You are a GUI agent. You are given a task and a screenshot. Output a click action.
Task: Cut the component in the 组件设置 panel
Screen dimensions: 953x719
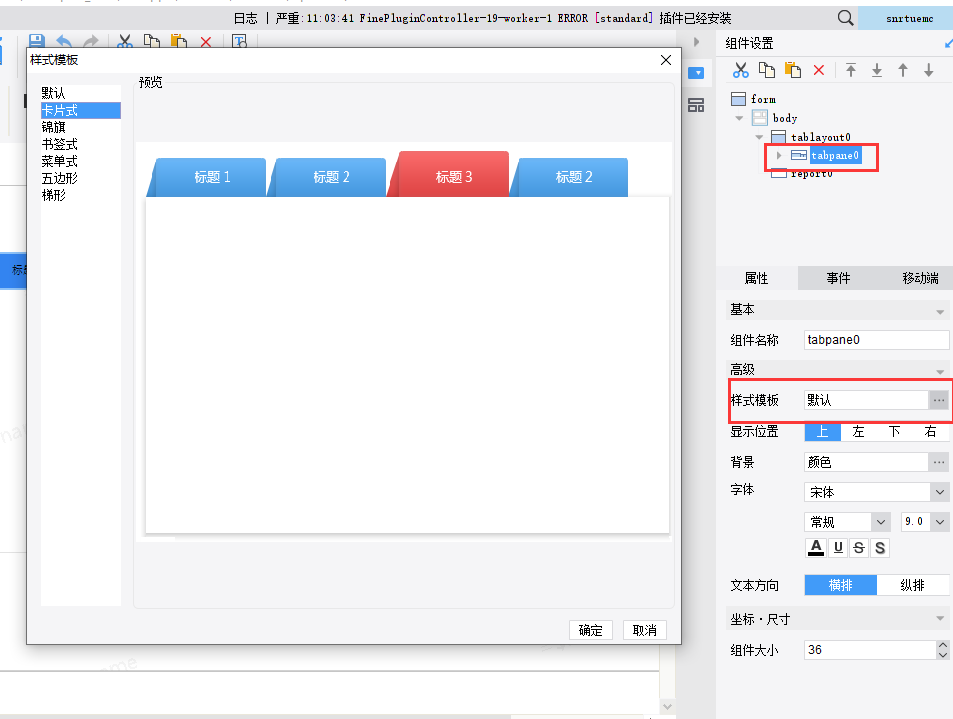pyautogui.click(x=740, y=70)
